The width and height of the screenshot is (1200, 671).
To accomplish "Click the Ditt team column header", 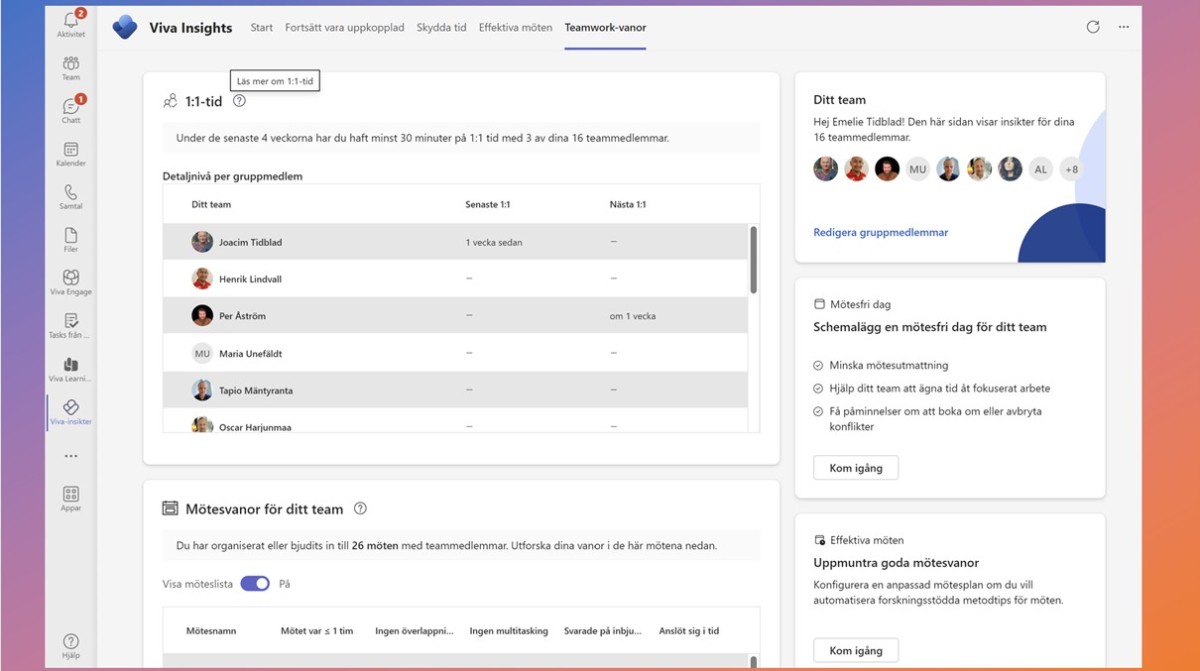I will pos(211,204).
